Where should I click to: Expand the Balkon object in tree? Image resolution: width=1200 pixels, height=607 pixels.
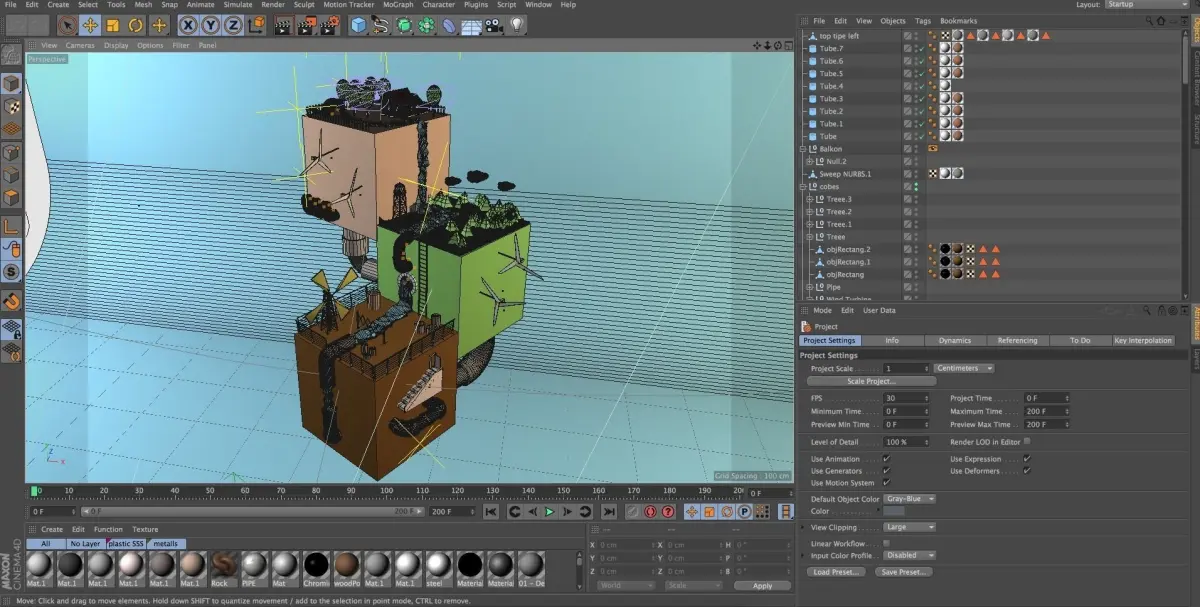point(803,149)
